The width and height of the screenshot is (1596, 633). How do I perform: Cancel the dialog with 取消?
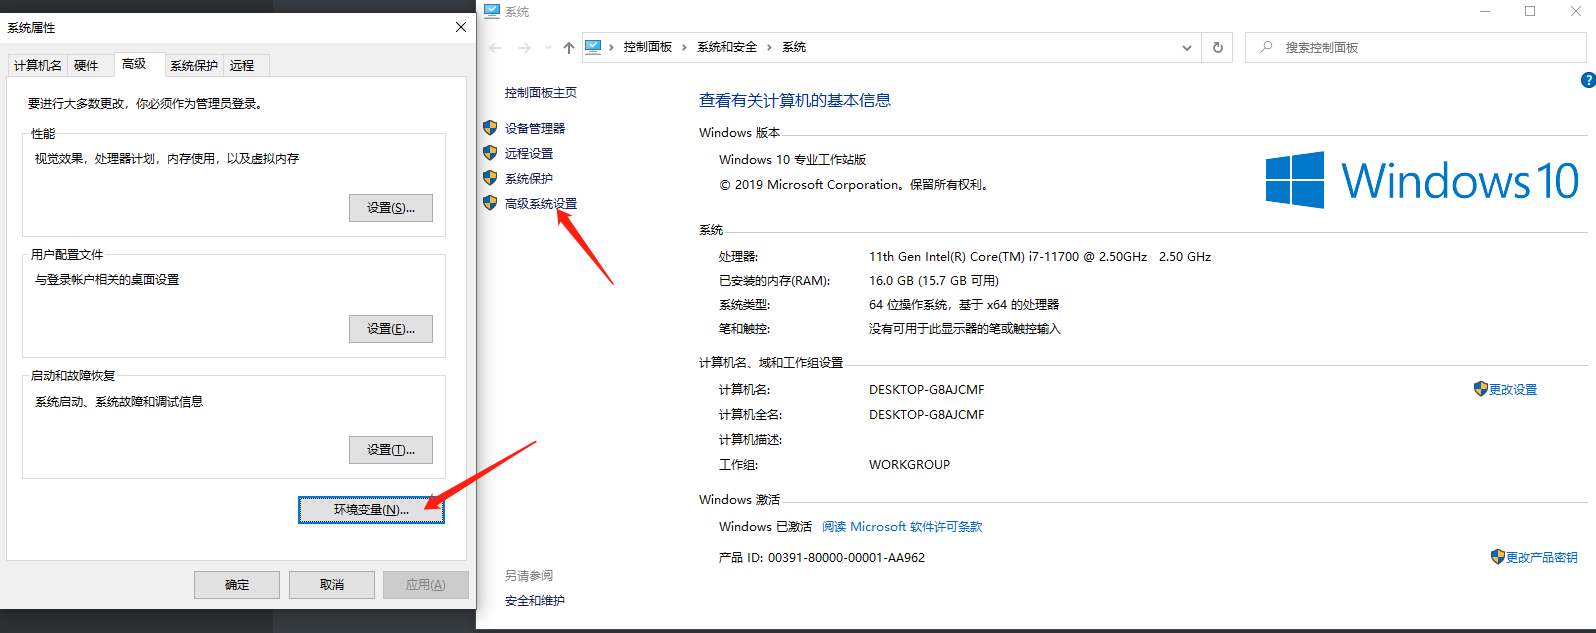click(332, 584)
